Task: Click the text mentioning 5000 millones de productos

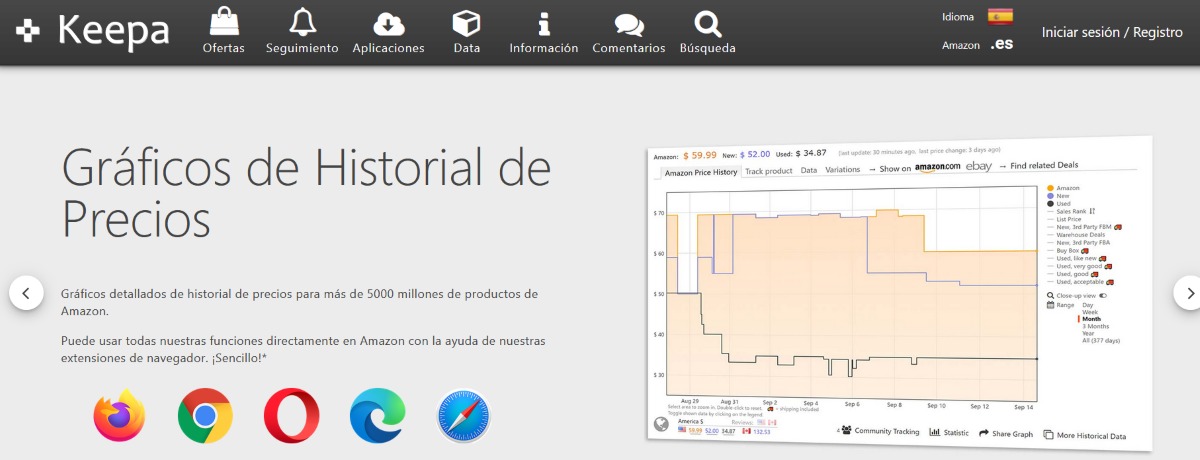Action: pyautogui.click(x=300, y=302)
